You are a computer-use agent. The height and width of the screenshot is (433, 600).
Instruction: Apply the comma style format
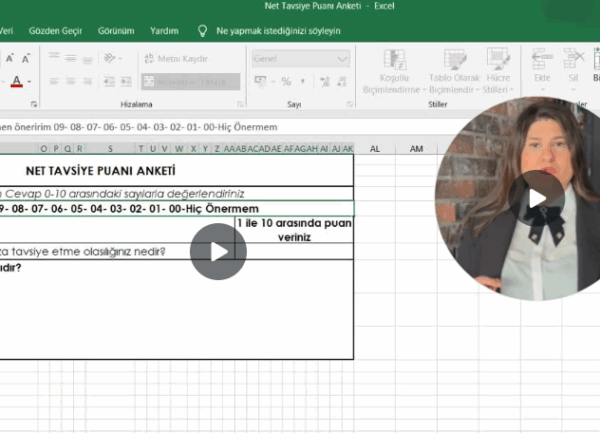click(x=303, y=81)
